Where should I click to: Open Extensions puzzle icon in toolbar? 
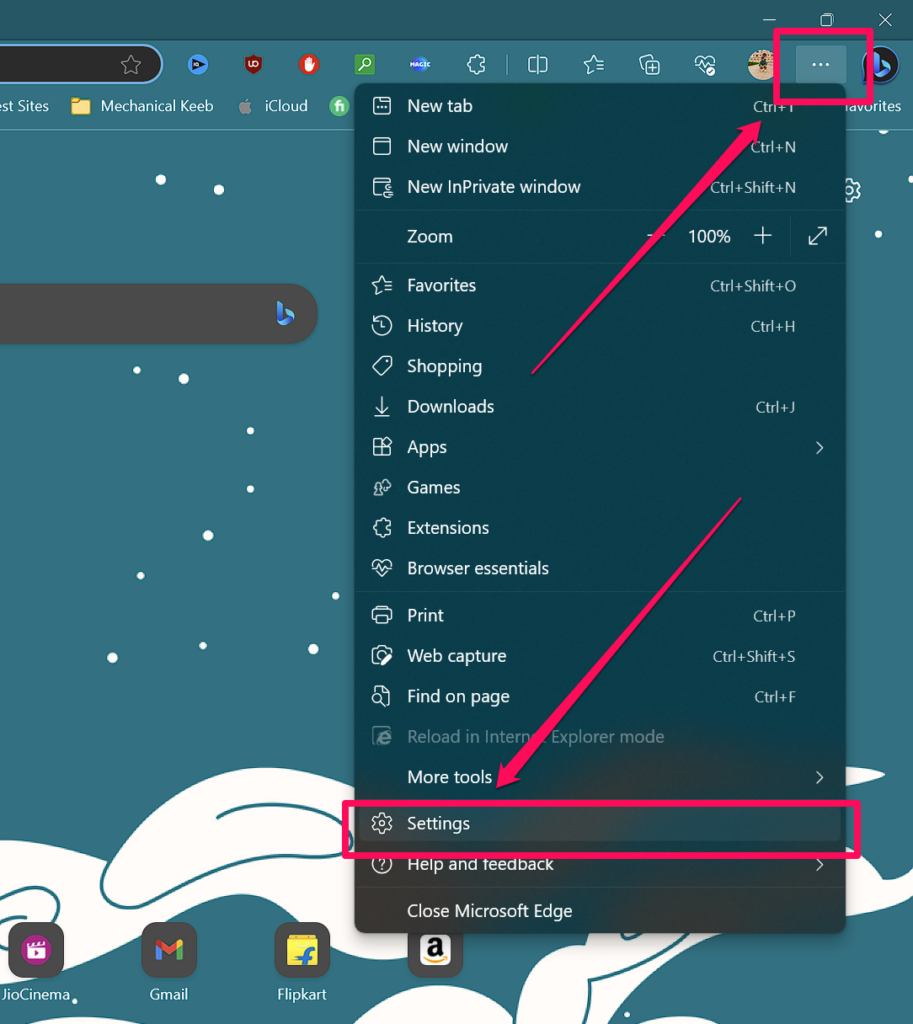476,64
